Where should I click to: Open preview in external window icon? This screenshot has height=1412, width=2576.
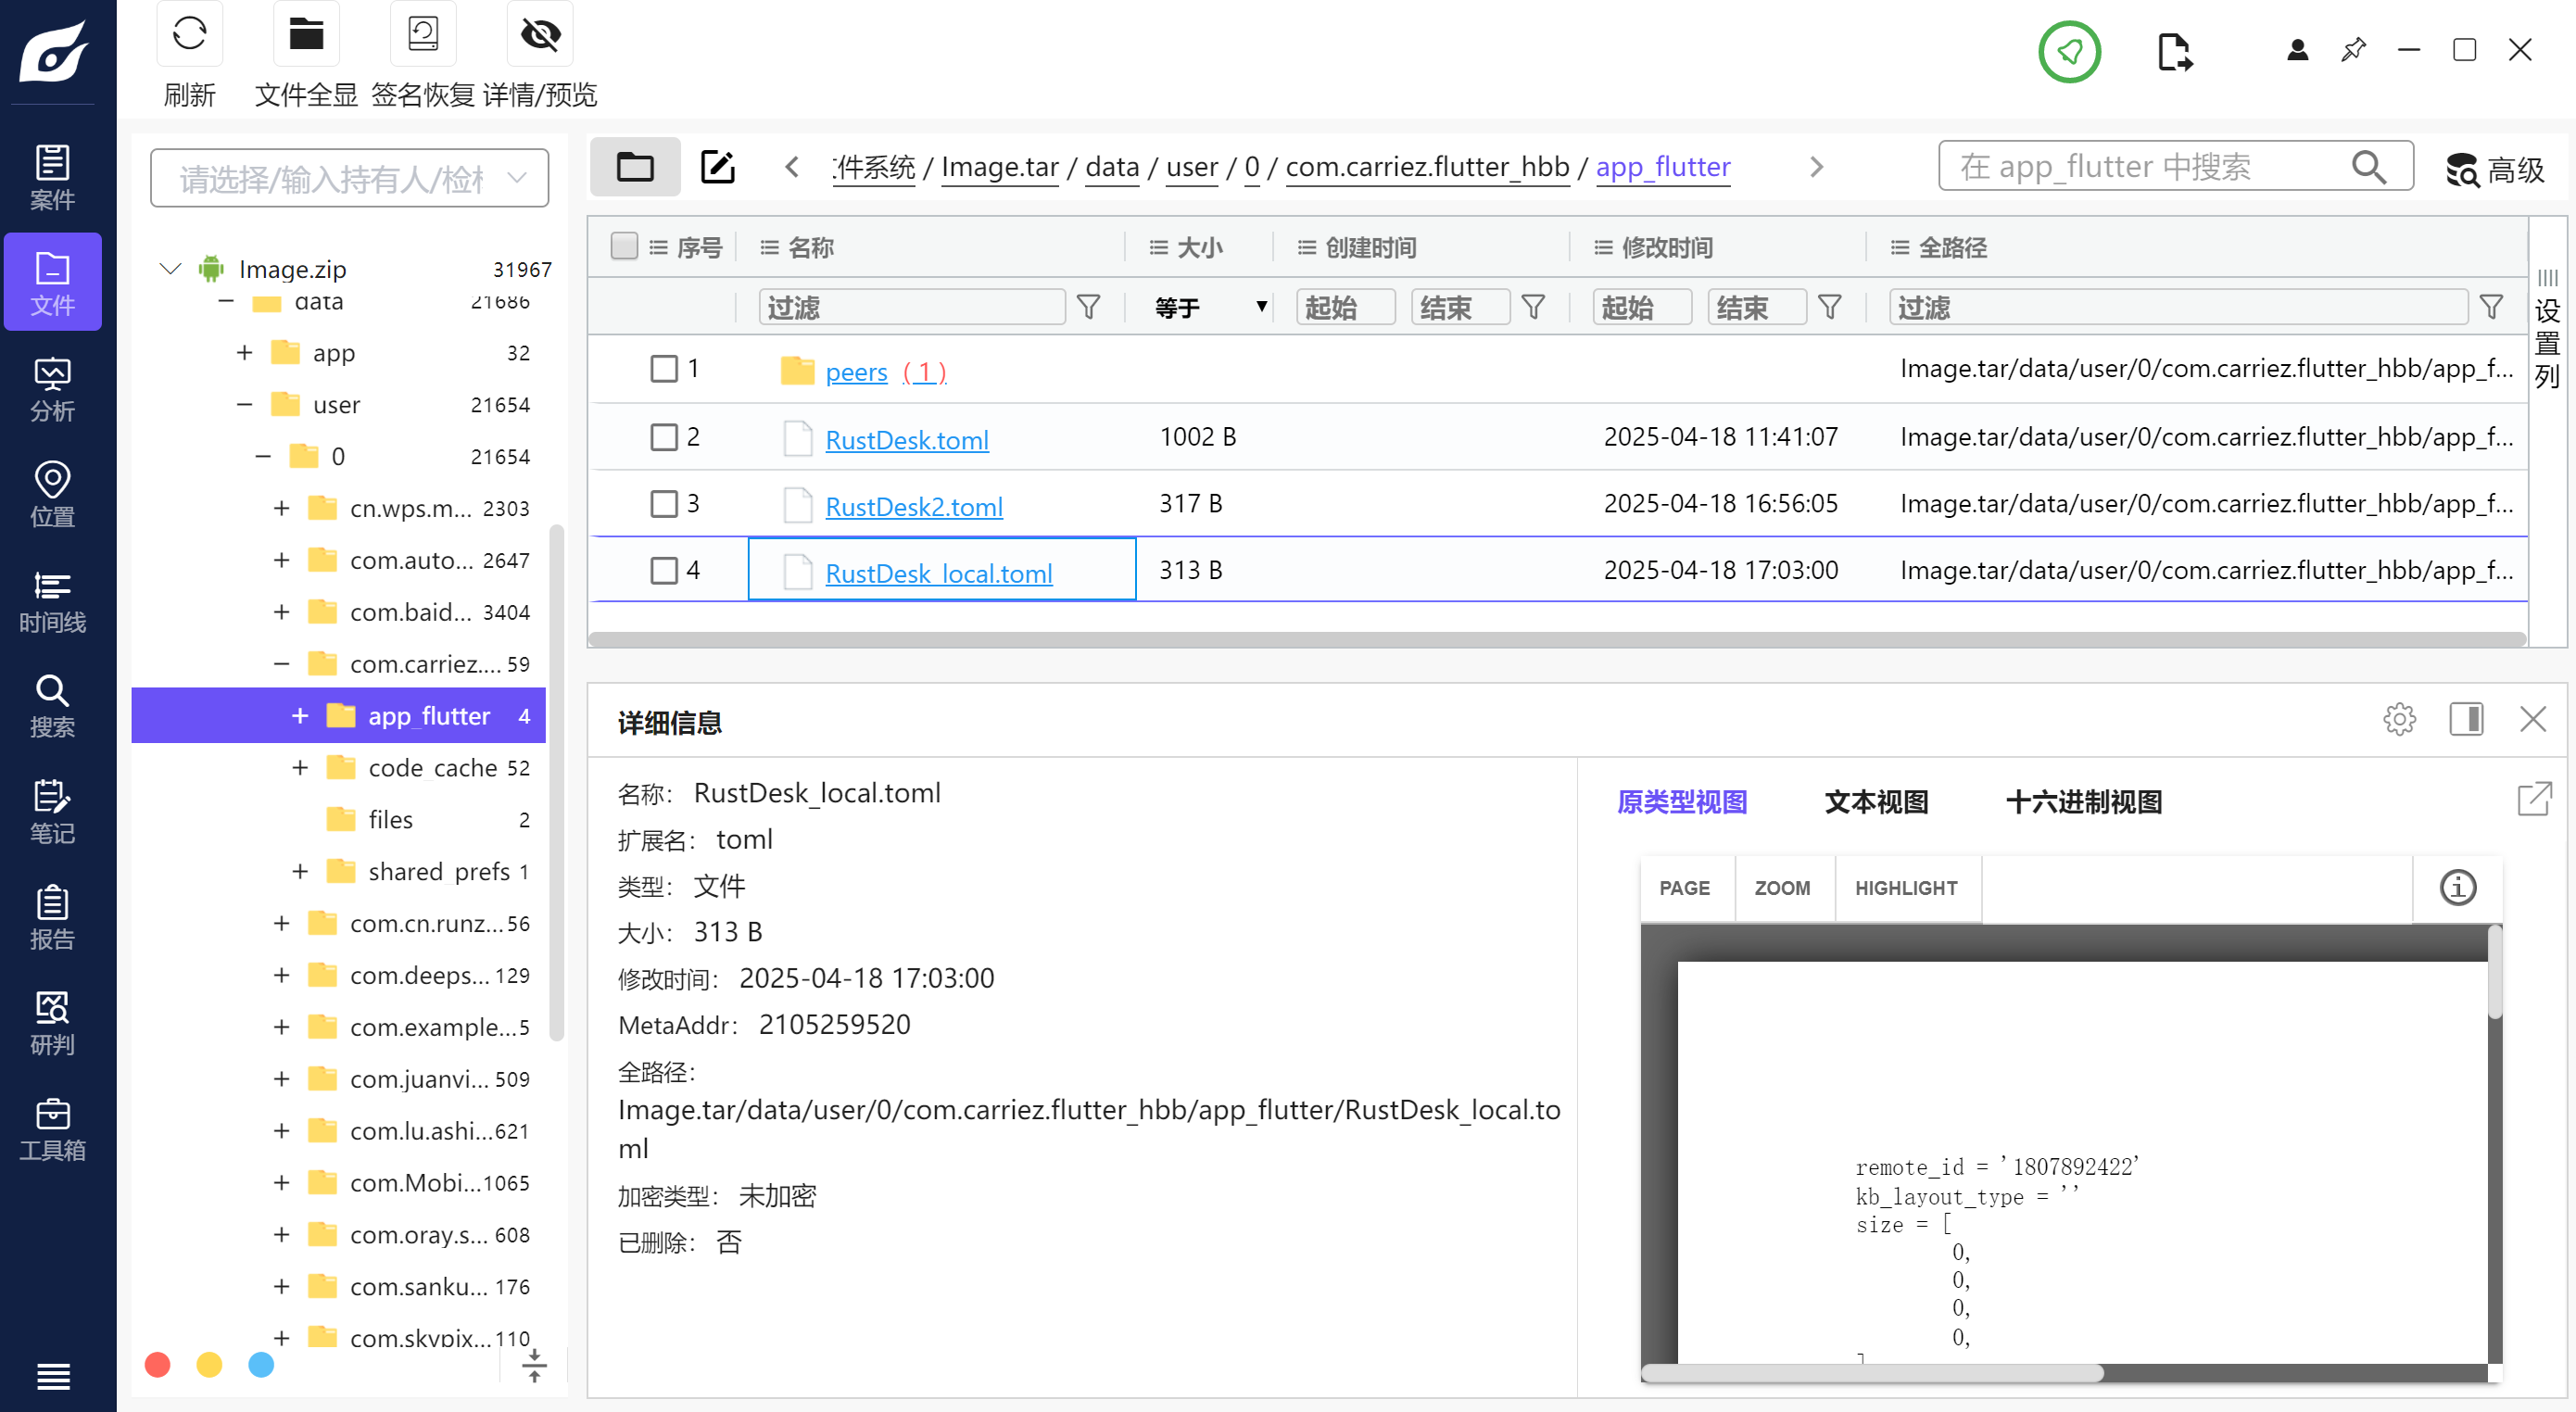tap(2534, 799)
